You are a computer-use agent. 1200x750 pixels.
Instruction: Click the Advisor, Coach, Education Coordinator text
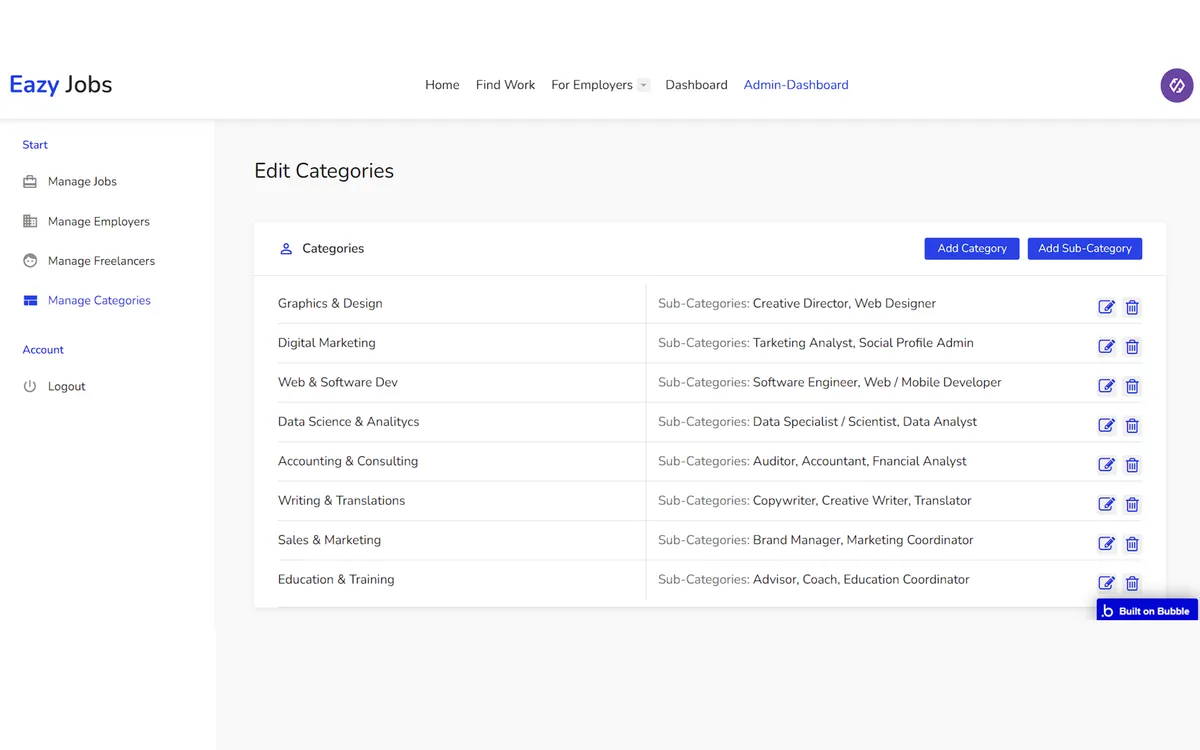[861, 580]
